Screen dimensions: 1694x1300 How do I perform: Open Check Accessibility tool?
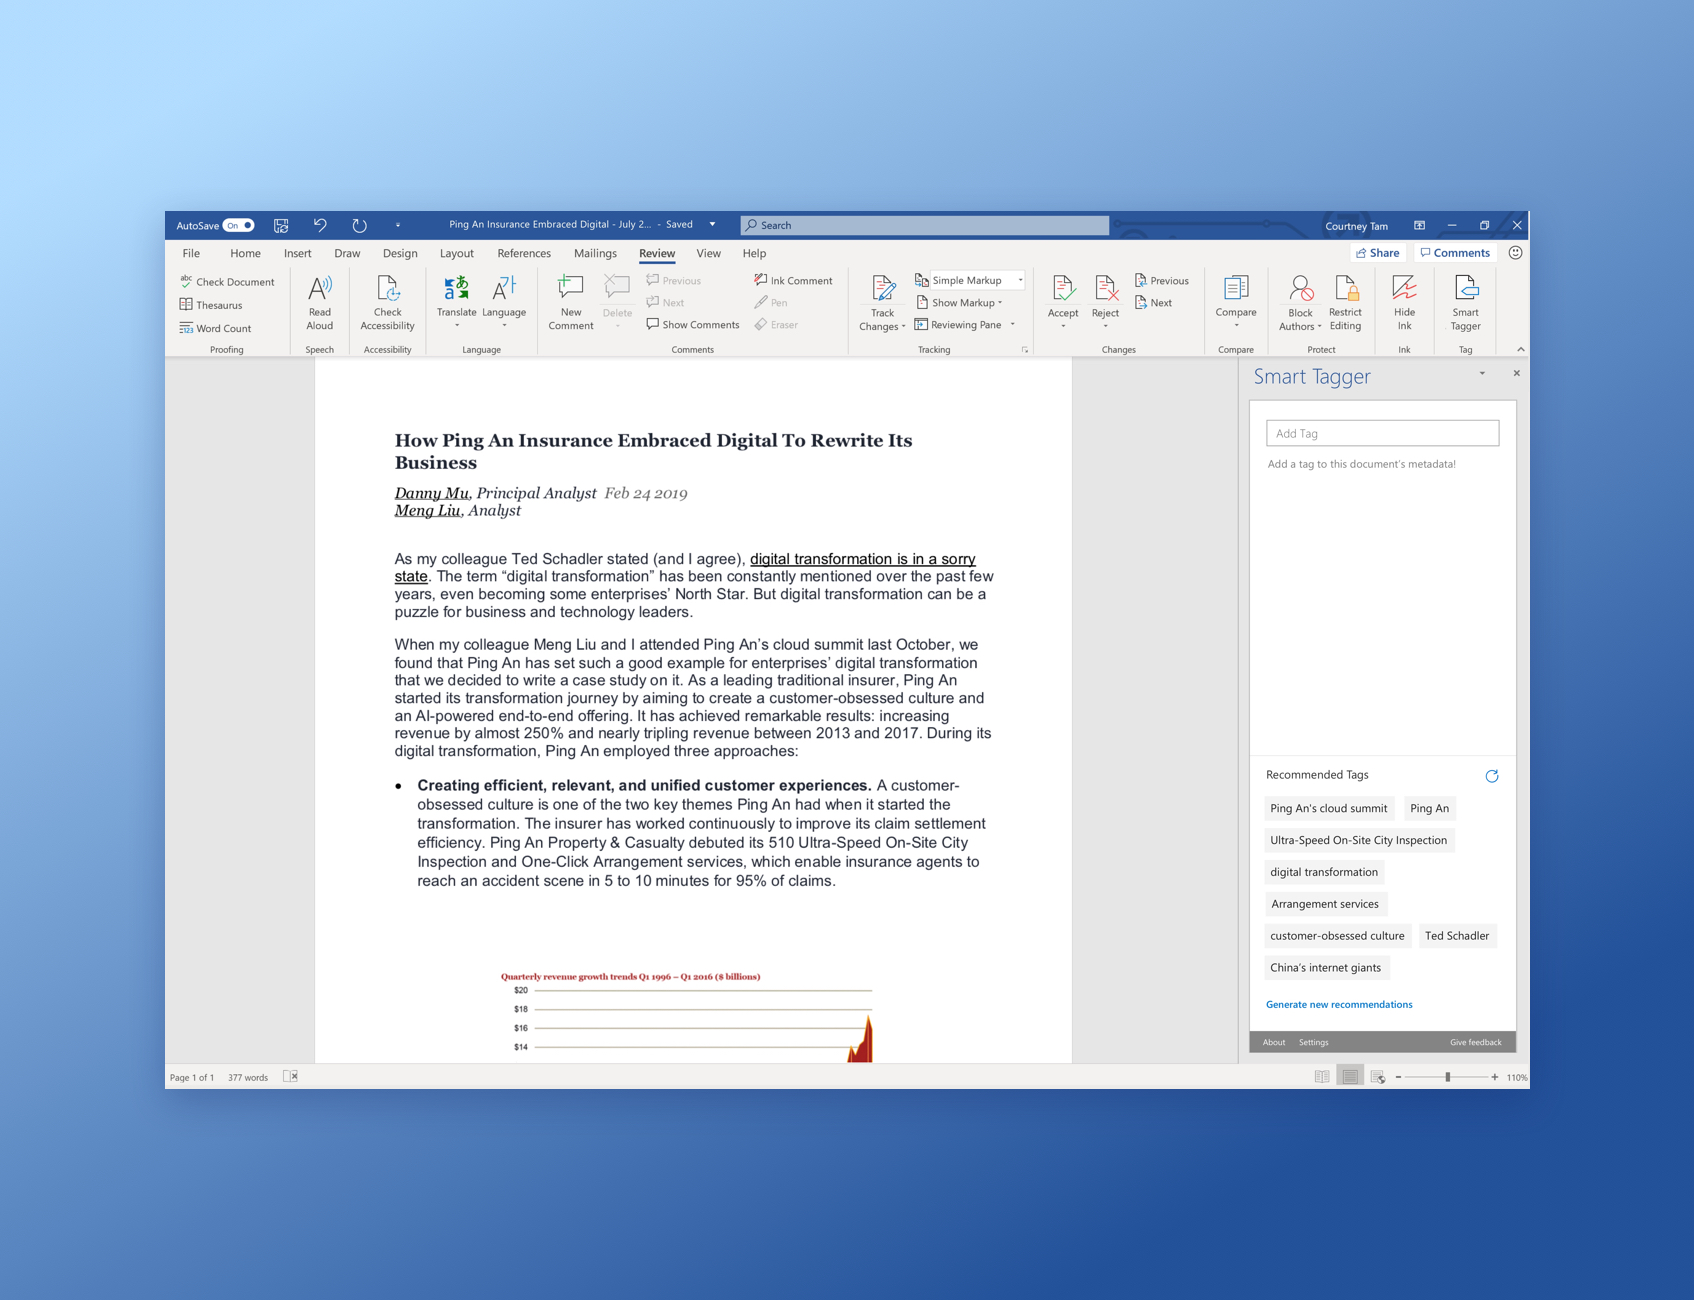[387, 301]
